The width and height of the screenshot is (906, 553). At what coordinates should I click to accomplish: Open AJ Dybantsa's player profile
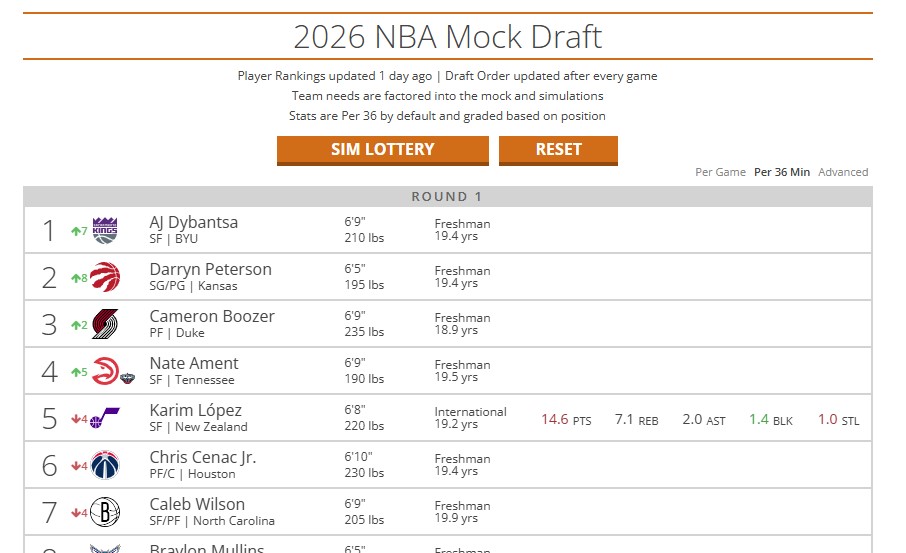194,222
